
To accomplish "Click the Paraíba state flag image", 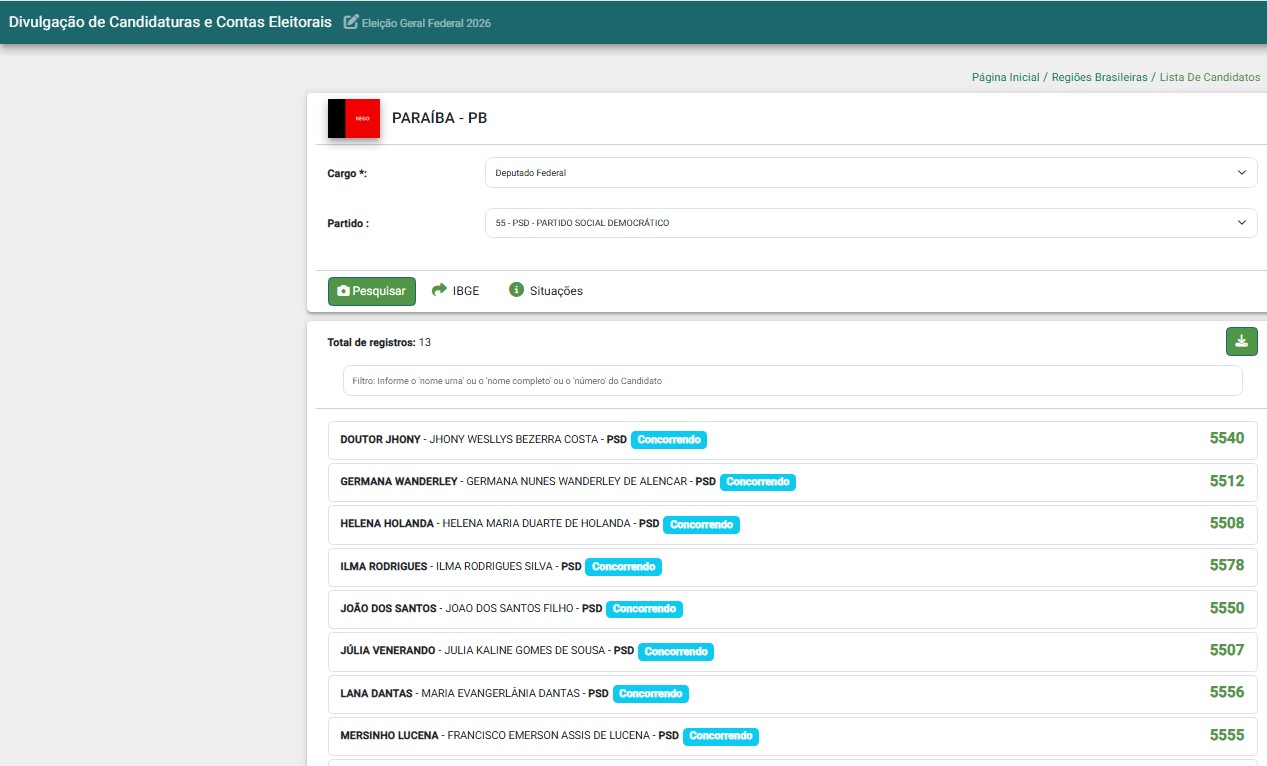I will coord(354,118).
